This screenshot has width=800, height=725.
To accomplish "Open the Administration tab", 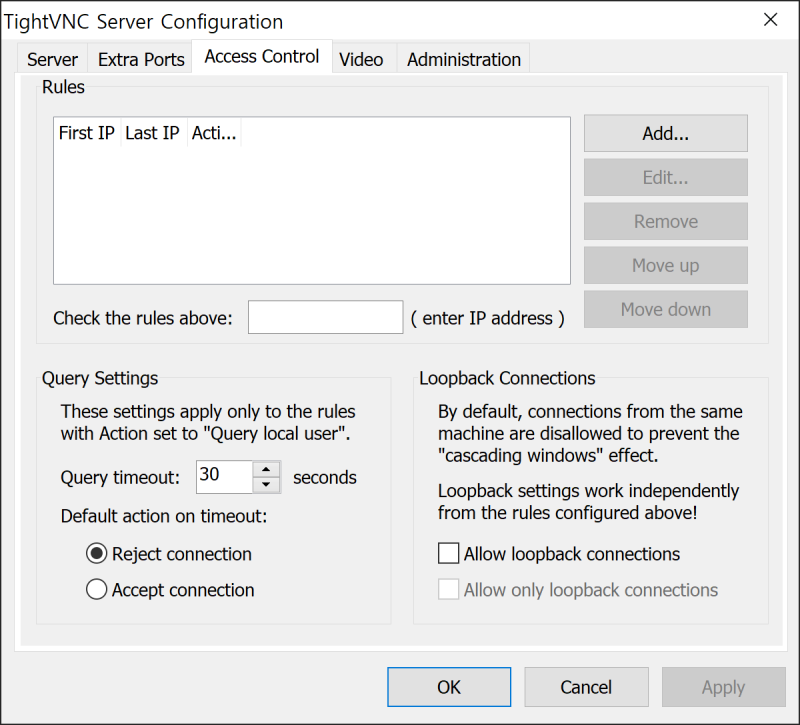I will coord(463,60).
